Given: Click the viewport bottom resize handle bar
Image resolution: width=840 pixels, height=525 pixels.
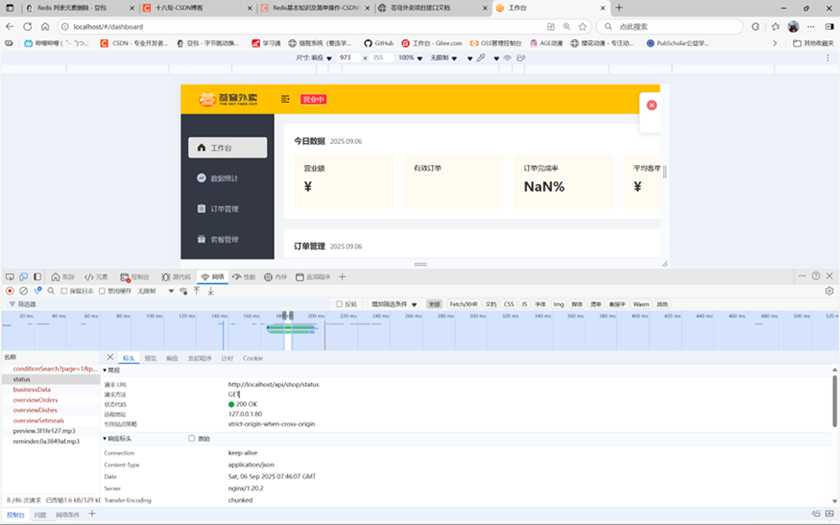Looking at the screenshot, I should pyautogui.click(x=421, y=264).
